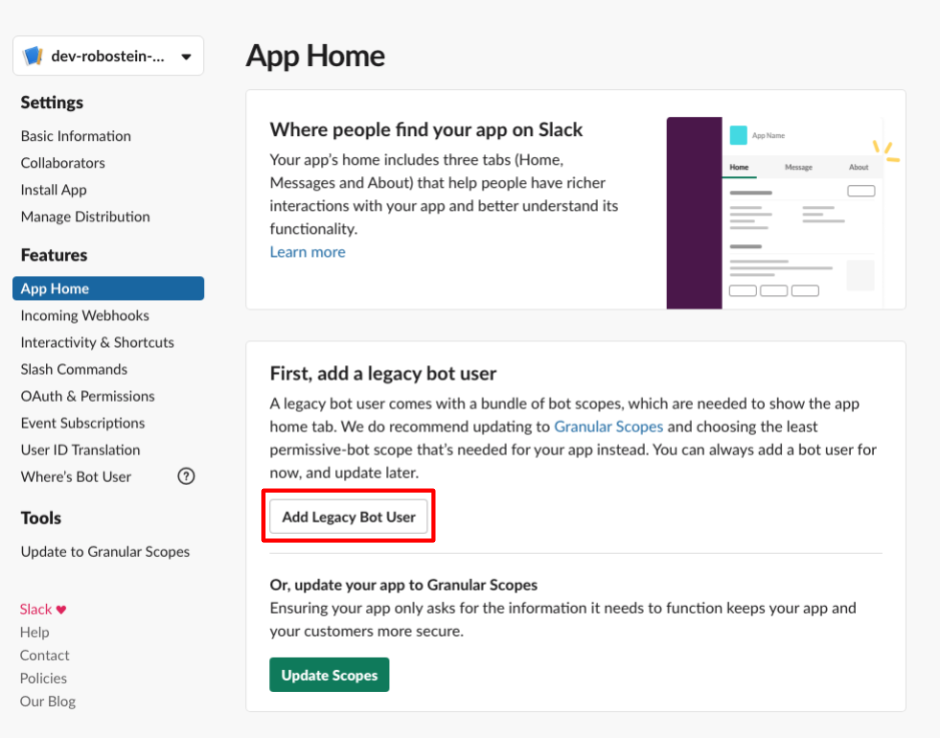Open the Policies link
Image resolution: width=940 pixels, height=738 pixels.
coord(43,679)
